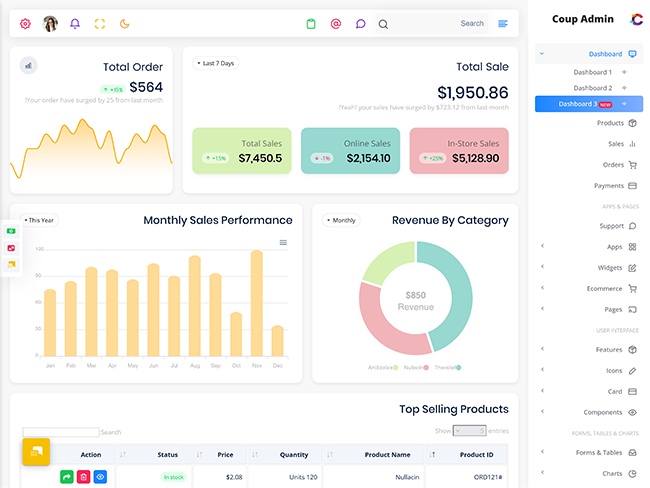Click the Top Selling Products search field
The image size is (650, 488).
coord(61,432)
